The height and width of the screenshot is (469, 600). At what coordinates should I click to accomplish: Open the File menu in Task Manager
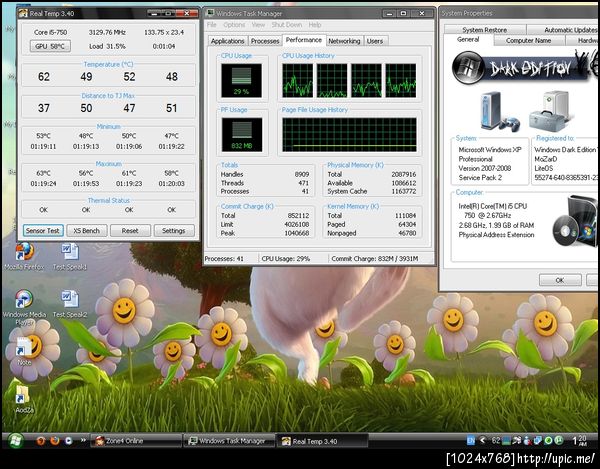point(212,25)
